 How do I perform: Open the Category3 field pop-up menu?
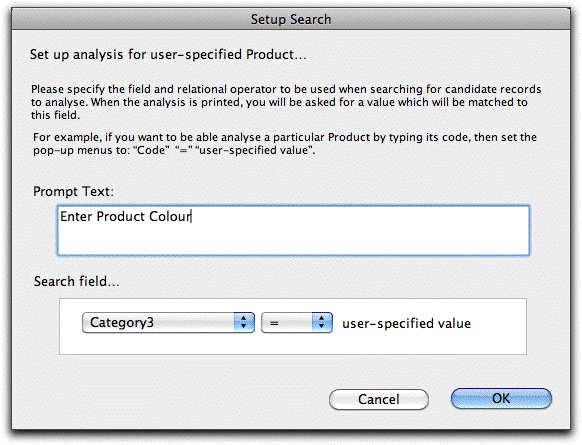(168, 323)
